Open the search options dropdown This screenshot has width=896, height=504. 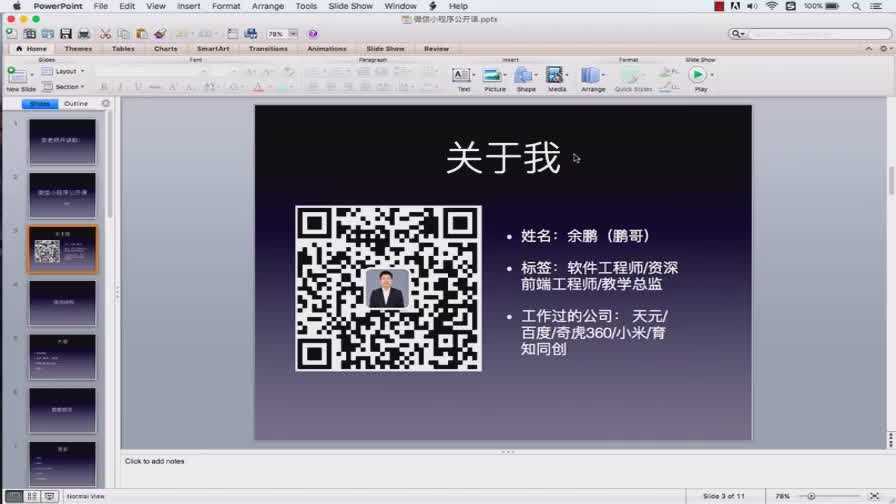click(738, 34)
